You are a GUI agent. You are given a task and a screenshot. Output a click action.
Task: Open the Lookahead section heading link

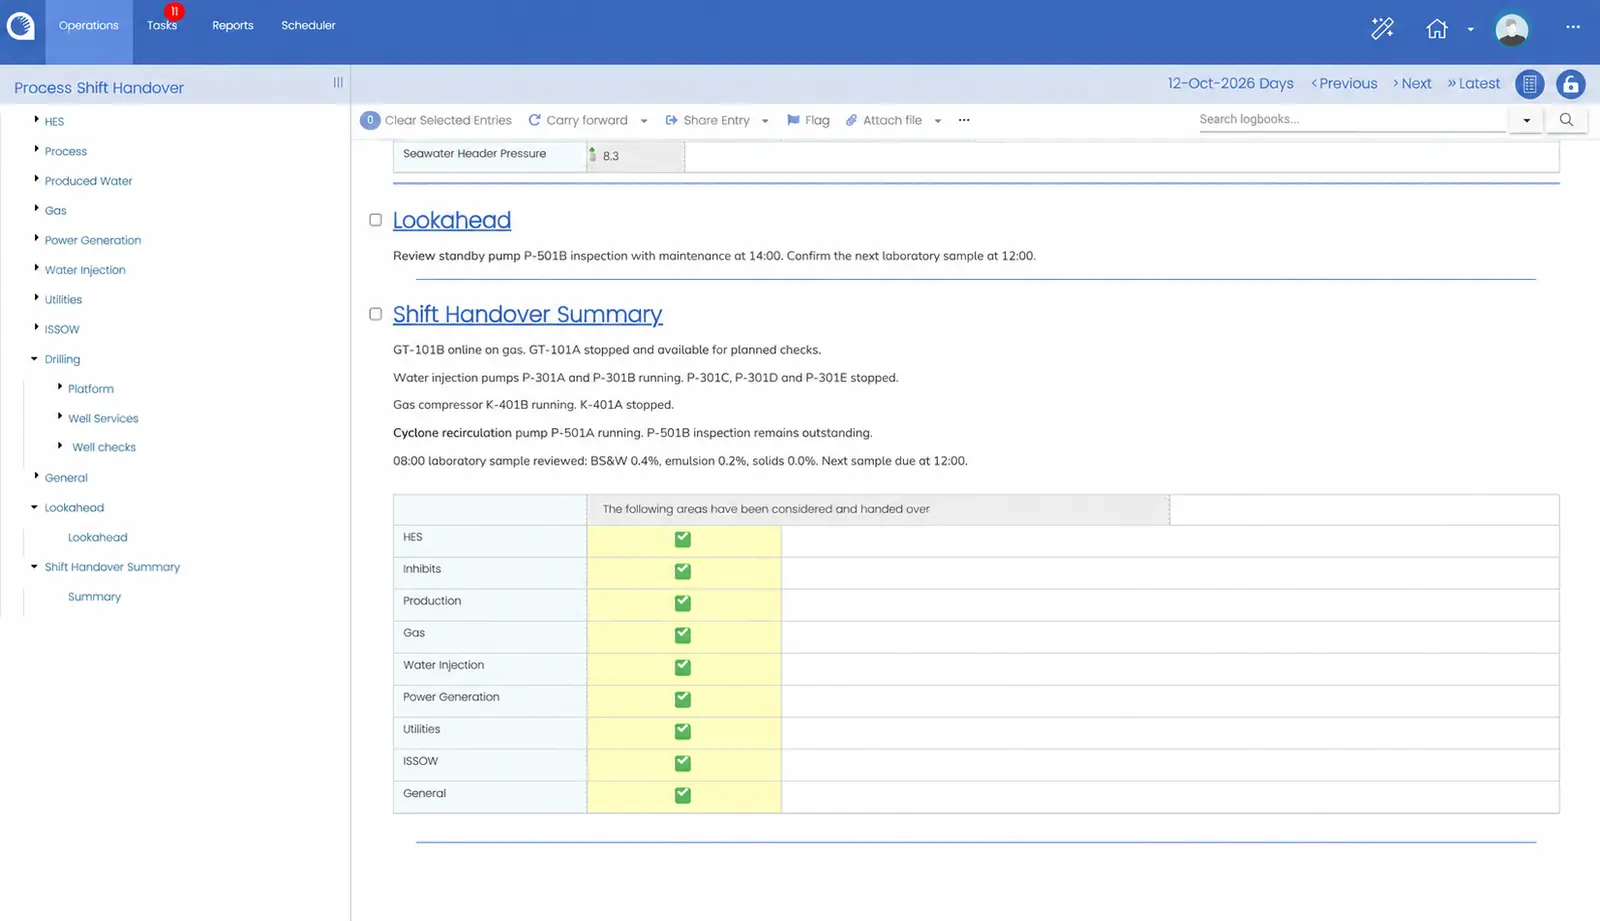[x=452, y=220]
